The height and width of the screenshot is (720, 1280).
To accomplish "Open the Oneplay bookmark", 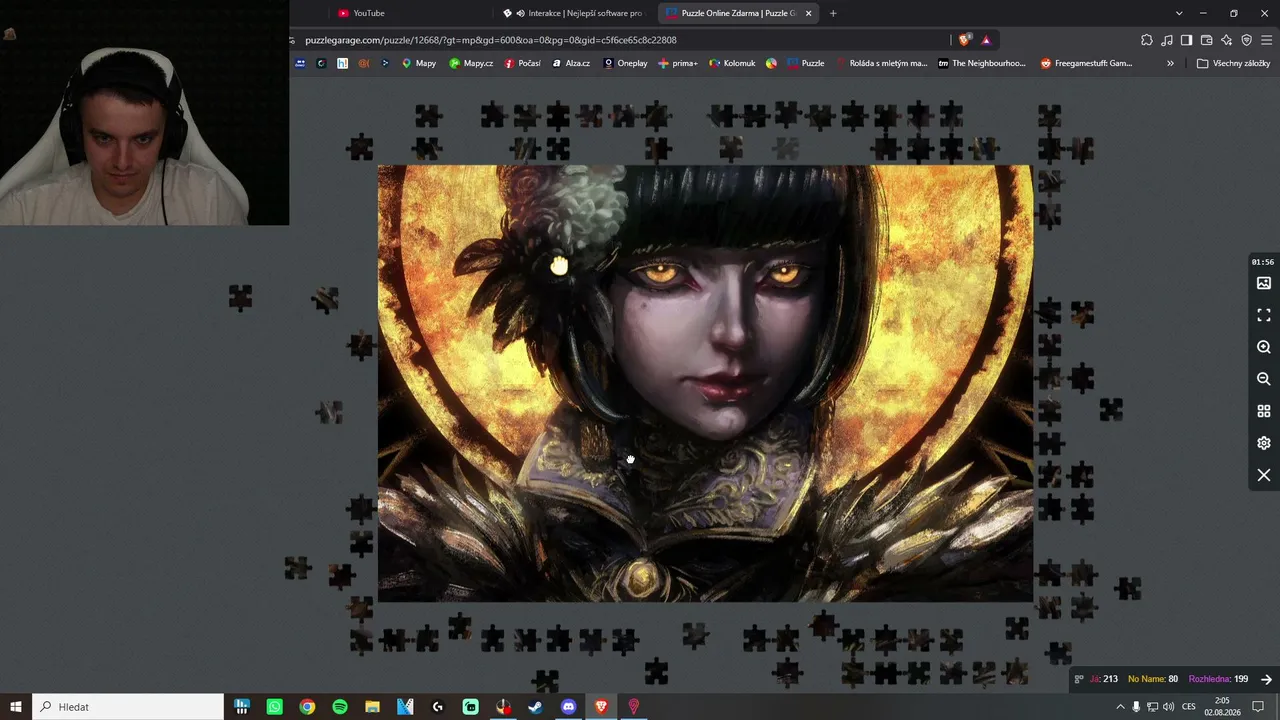I will click(625, 63).
